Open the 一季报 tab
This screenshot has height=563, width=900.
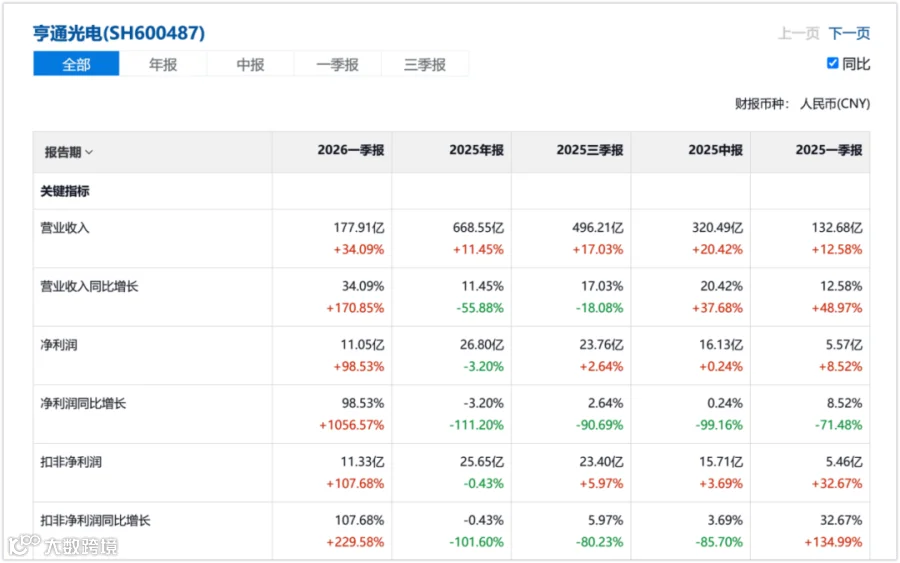tap(338, 64)
